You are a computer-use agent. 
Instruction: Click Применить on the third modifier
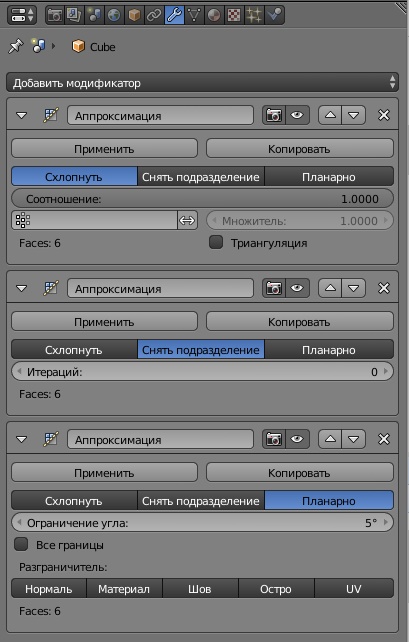tap(104, 472)
